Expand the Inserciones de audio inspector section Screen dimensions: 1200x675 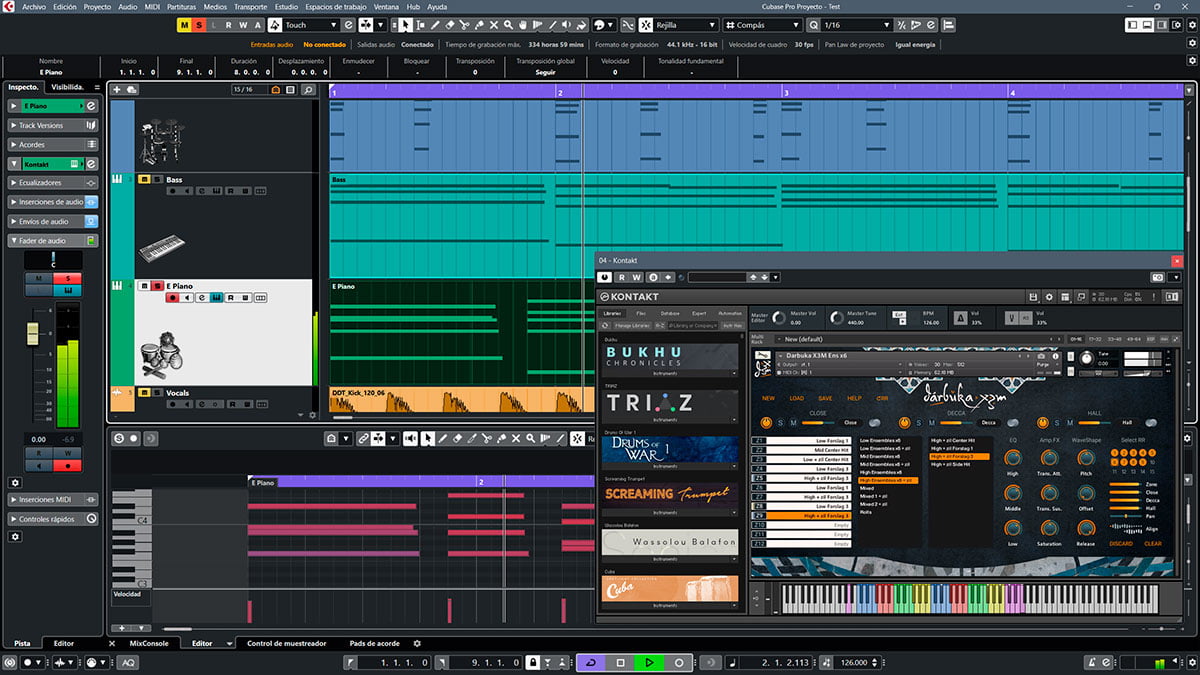(54, 202)
